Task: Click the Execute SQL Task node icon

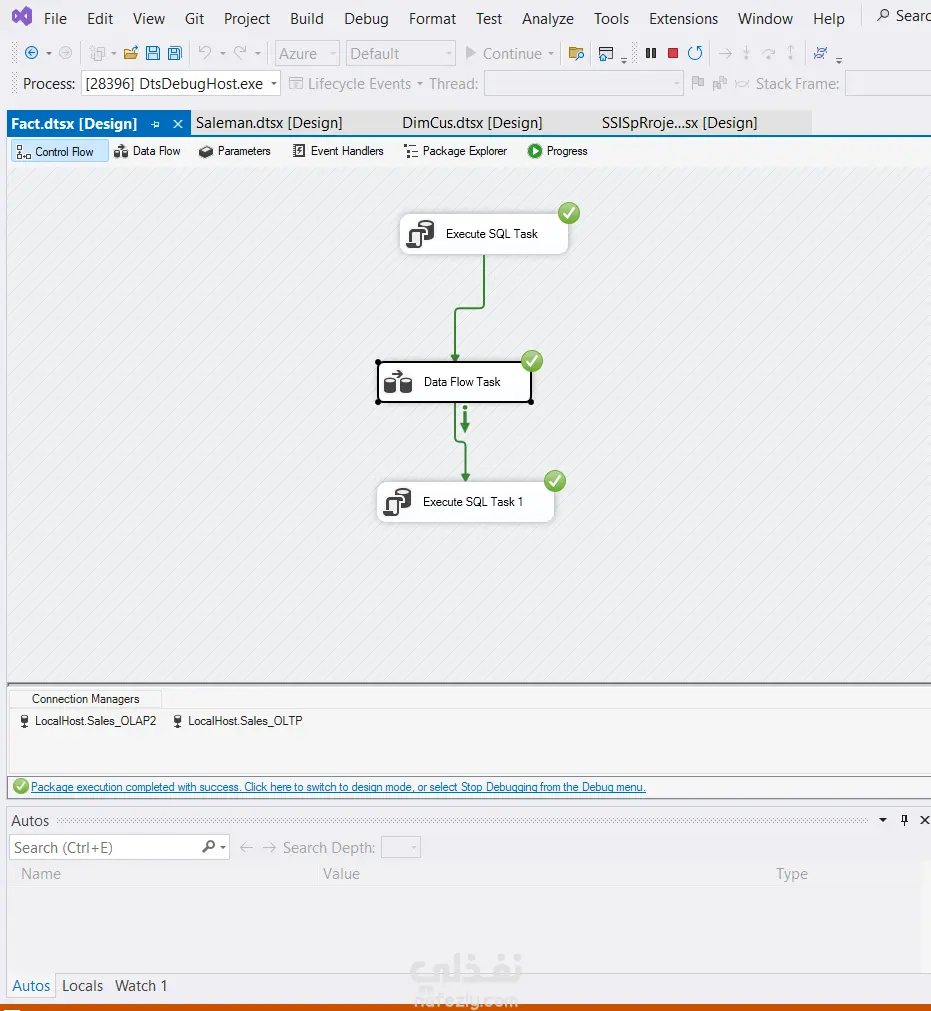Action: click(x=420, y=233)
